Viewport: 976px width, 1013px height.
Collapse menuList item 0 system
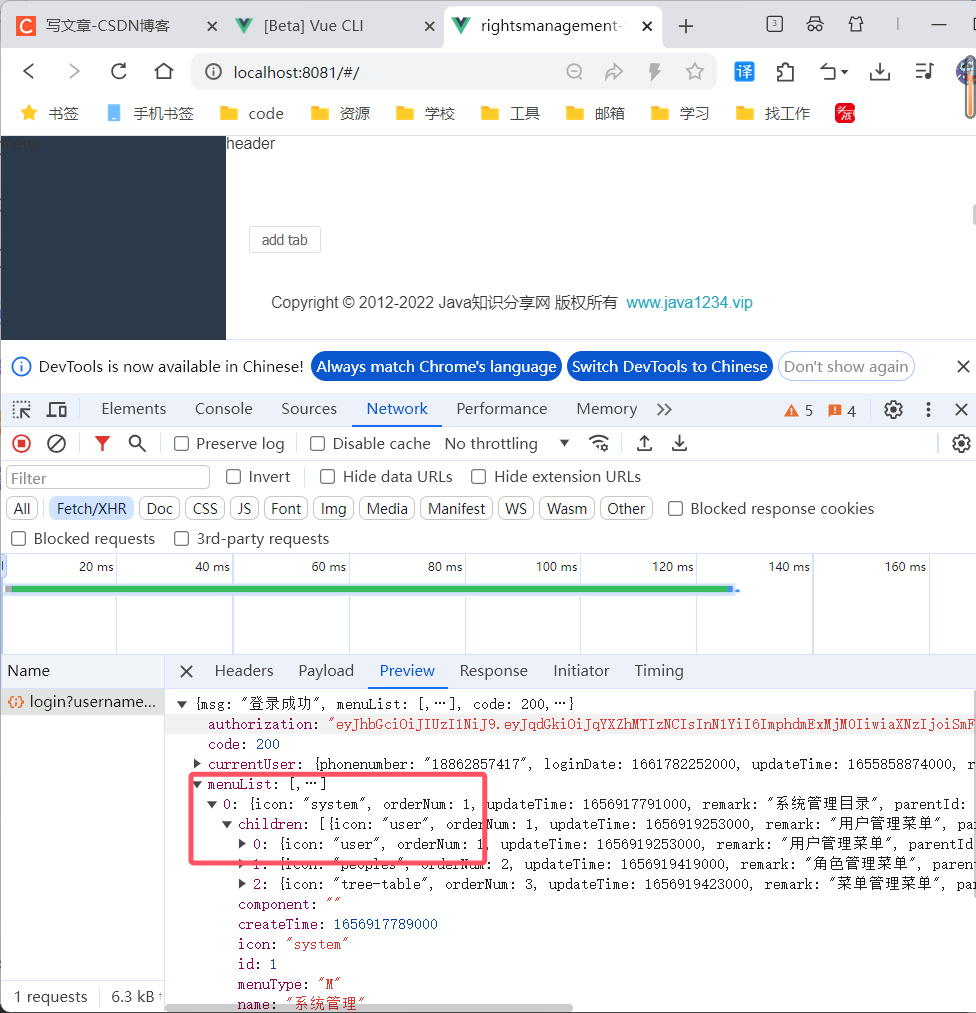pos(212,804)
